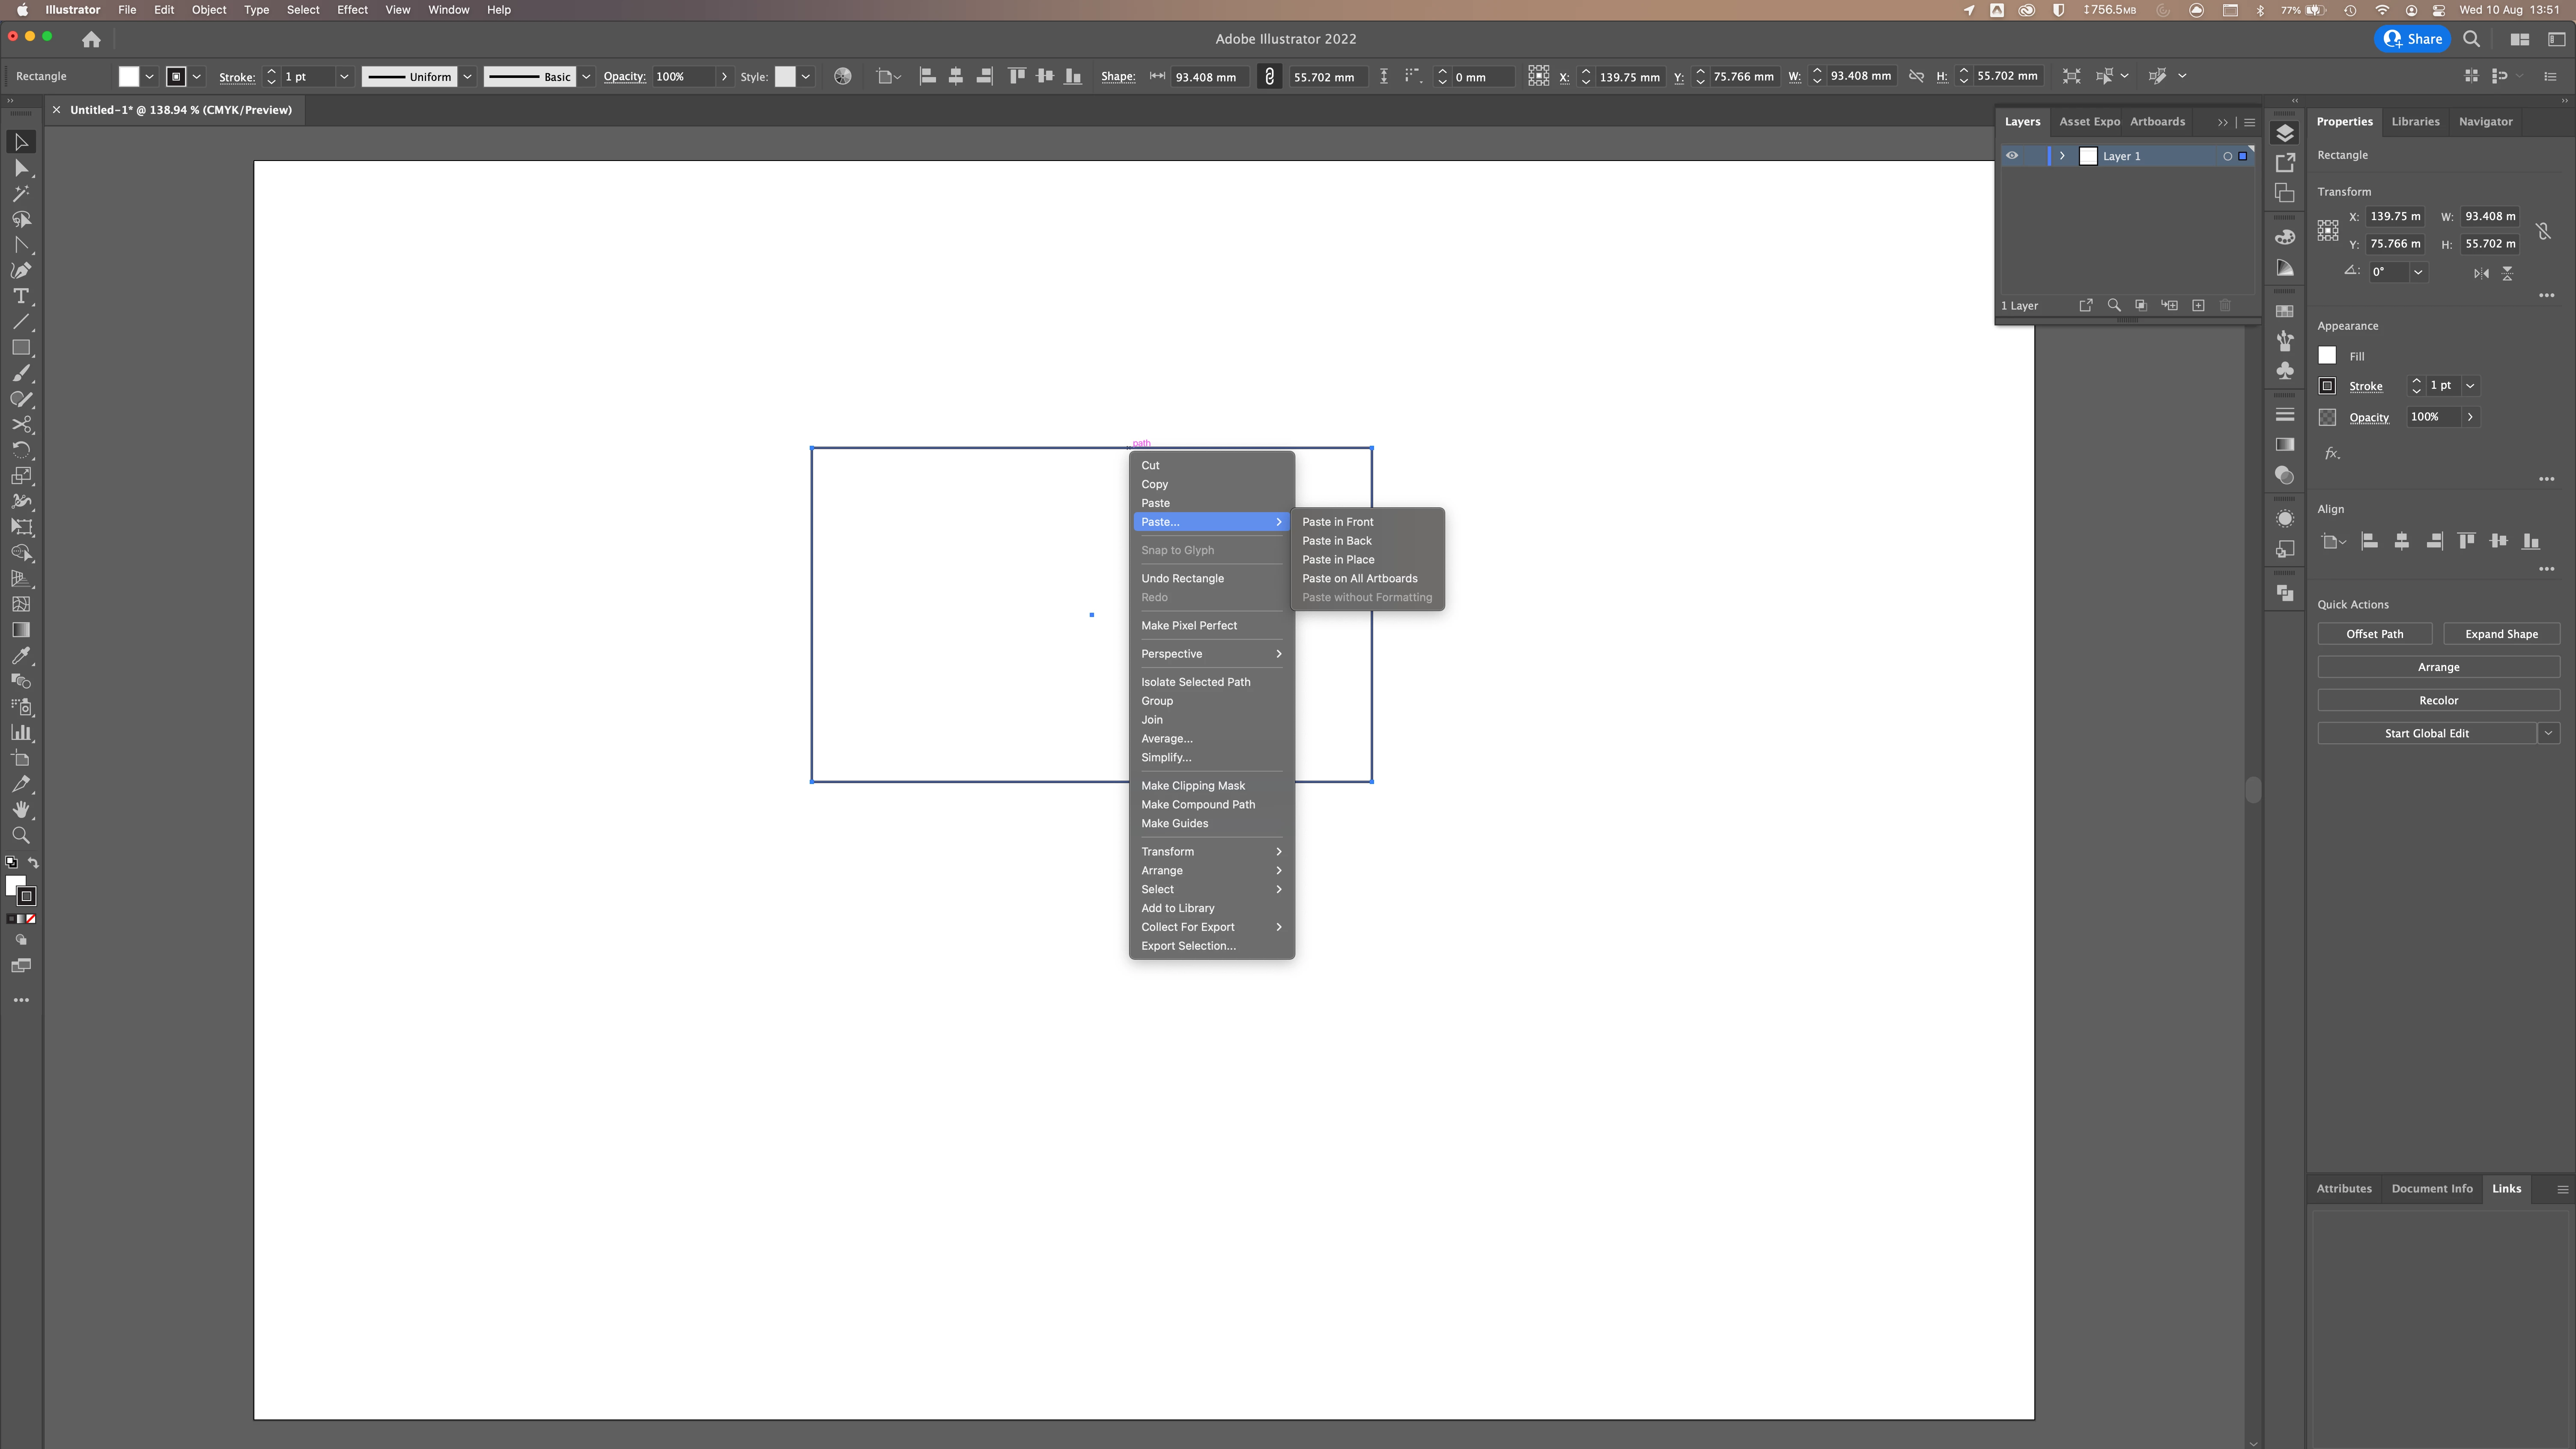Select the Zoom tool
2576x1449 pixels.
click(x=20, y=835)
